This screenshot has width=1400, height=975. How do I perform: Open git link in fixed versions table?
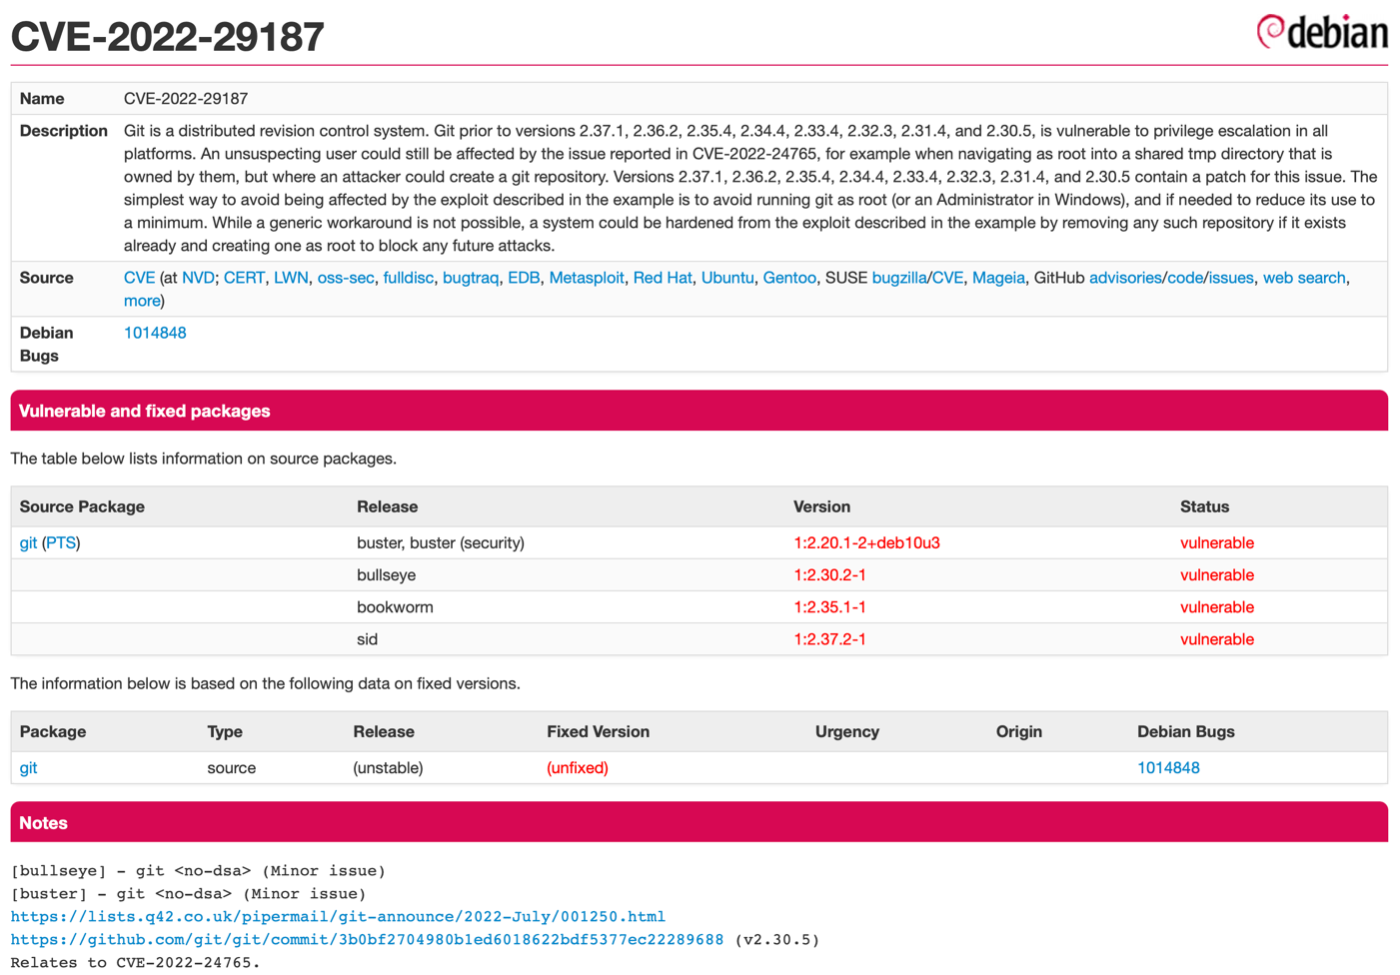pos(28,768)
